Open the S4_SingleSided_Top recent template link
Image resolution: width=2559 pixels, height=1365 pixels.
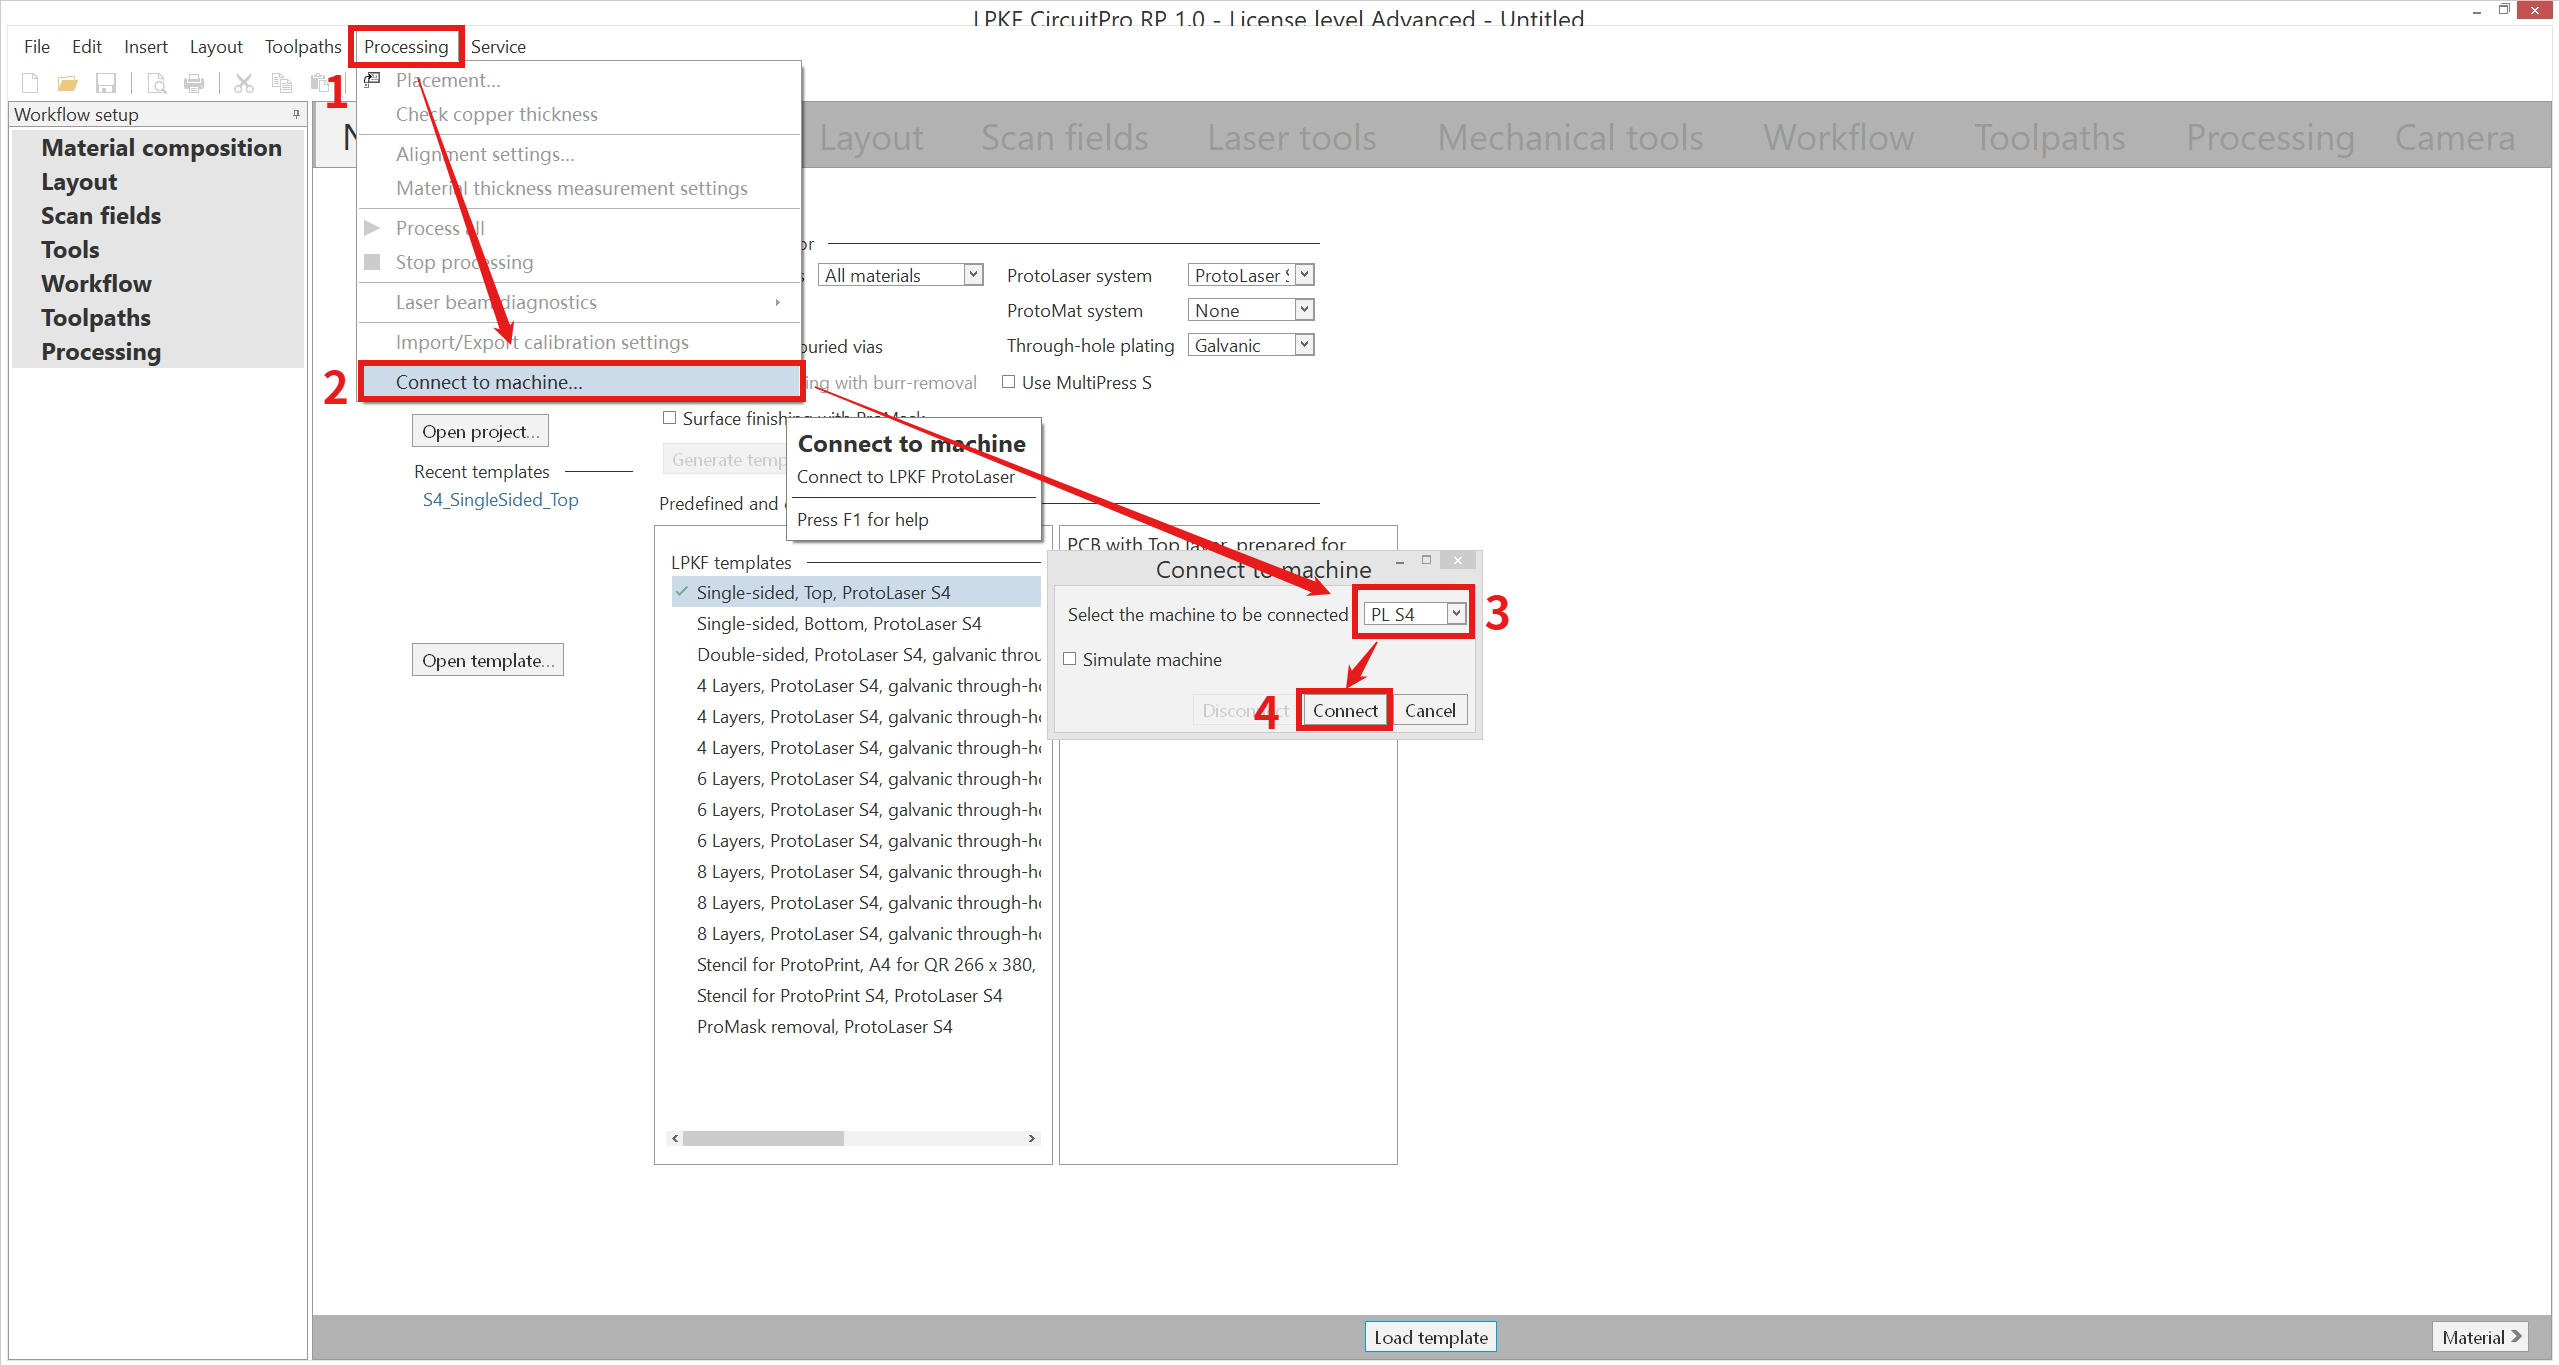point(500,500)
